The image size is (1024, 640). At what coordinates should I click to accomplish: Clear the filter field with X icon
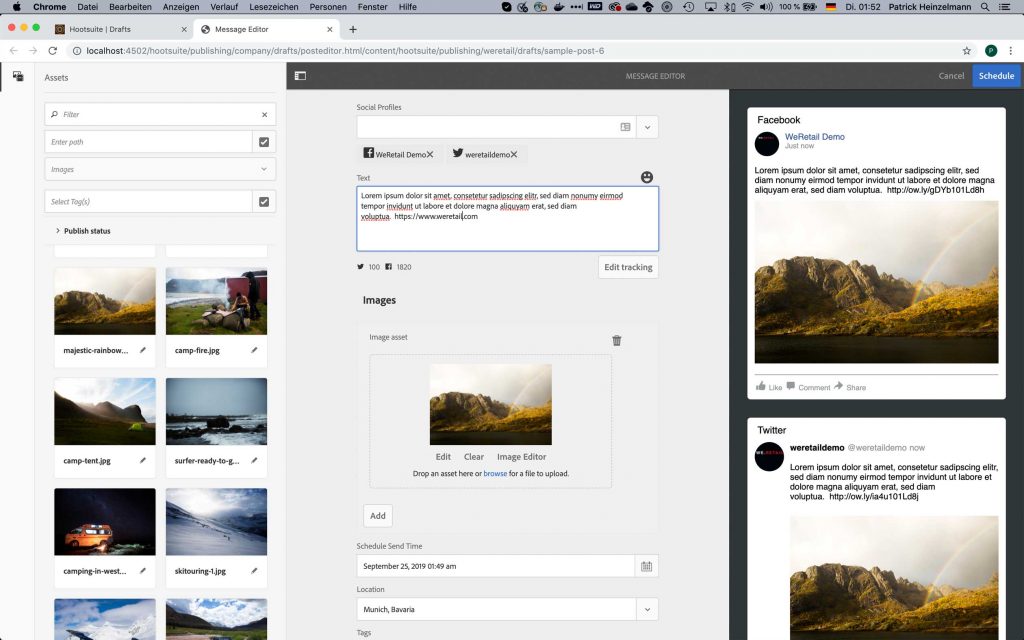pos(264,115)
